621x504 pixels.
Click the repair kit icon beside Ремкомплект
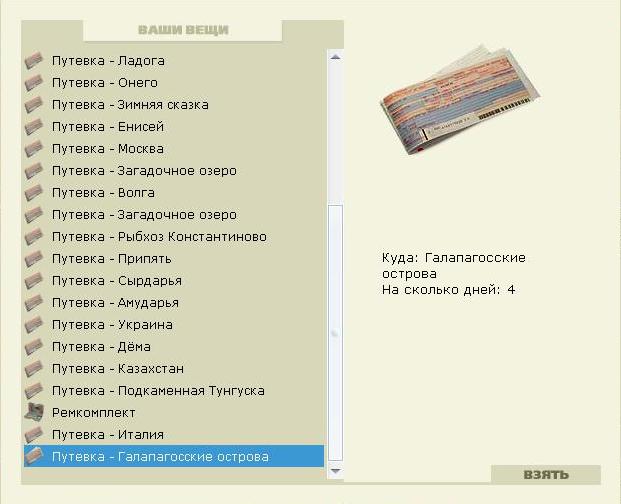(x=34, y=412)
